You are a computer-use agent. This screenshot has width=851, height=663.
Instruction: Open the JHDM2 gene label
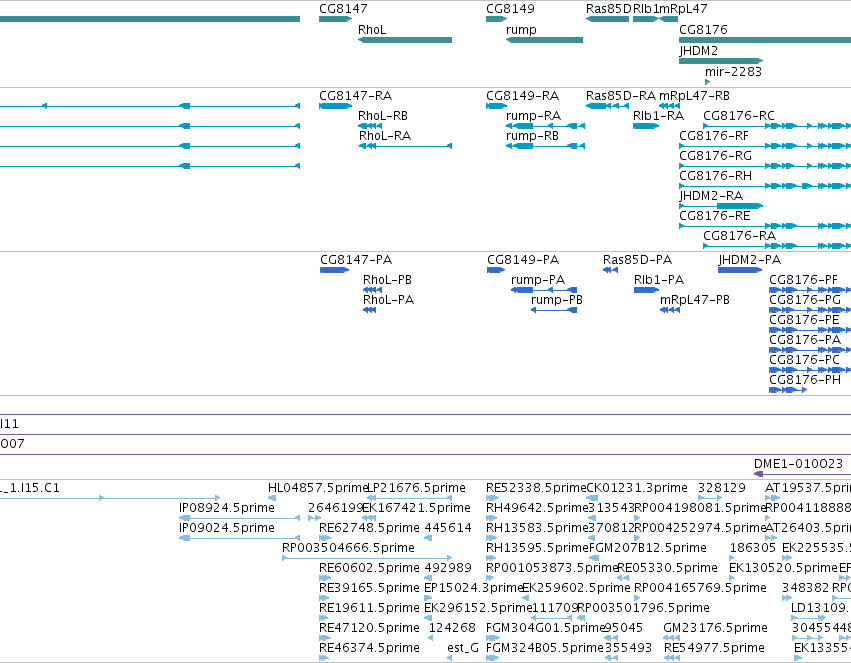698,51
